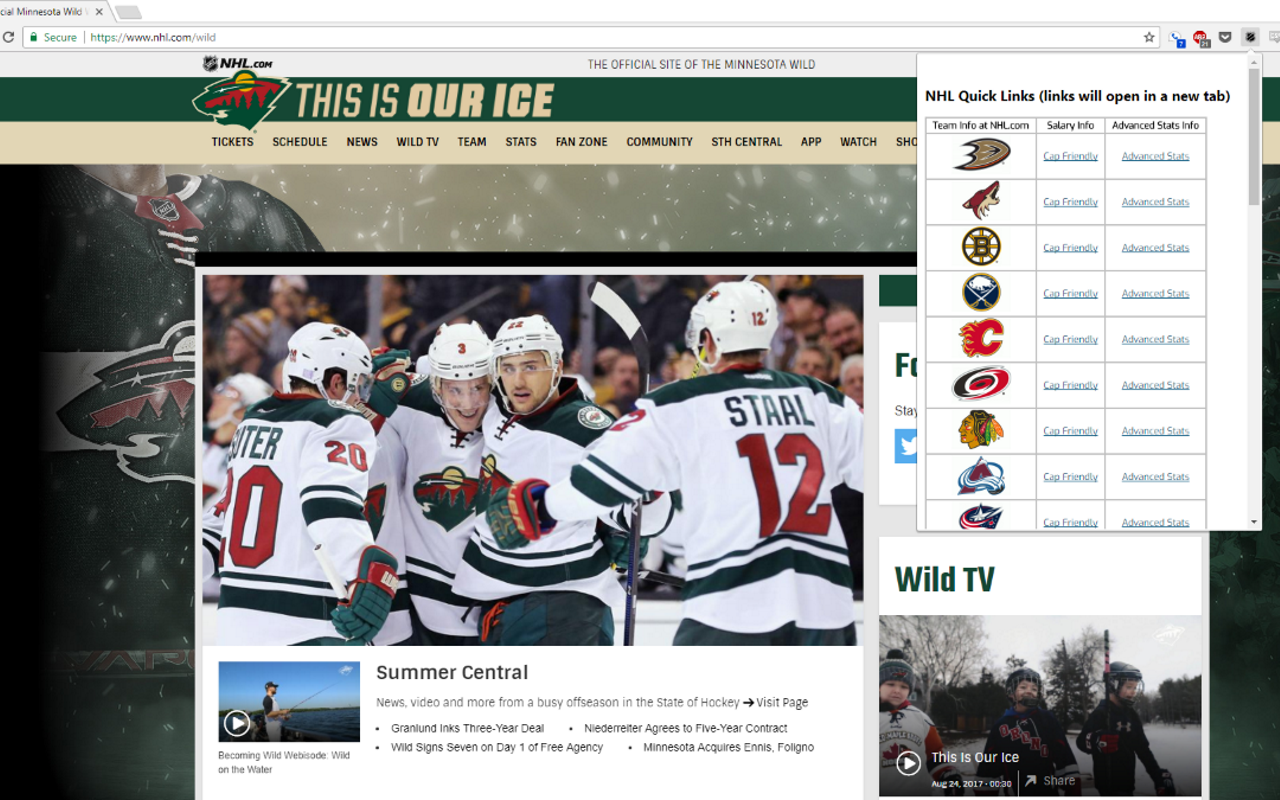
Task: Open the Team menu
Action: [472, 142]
